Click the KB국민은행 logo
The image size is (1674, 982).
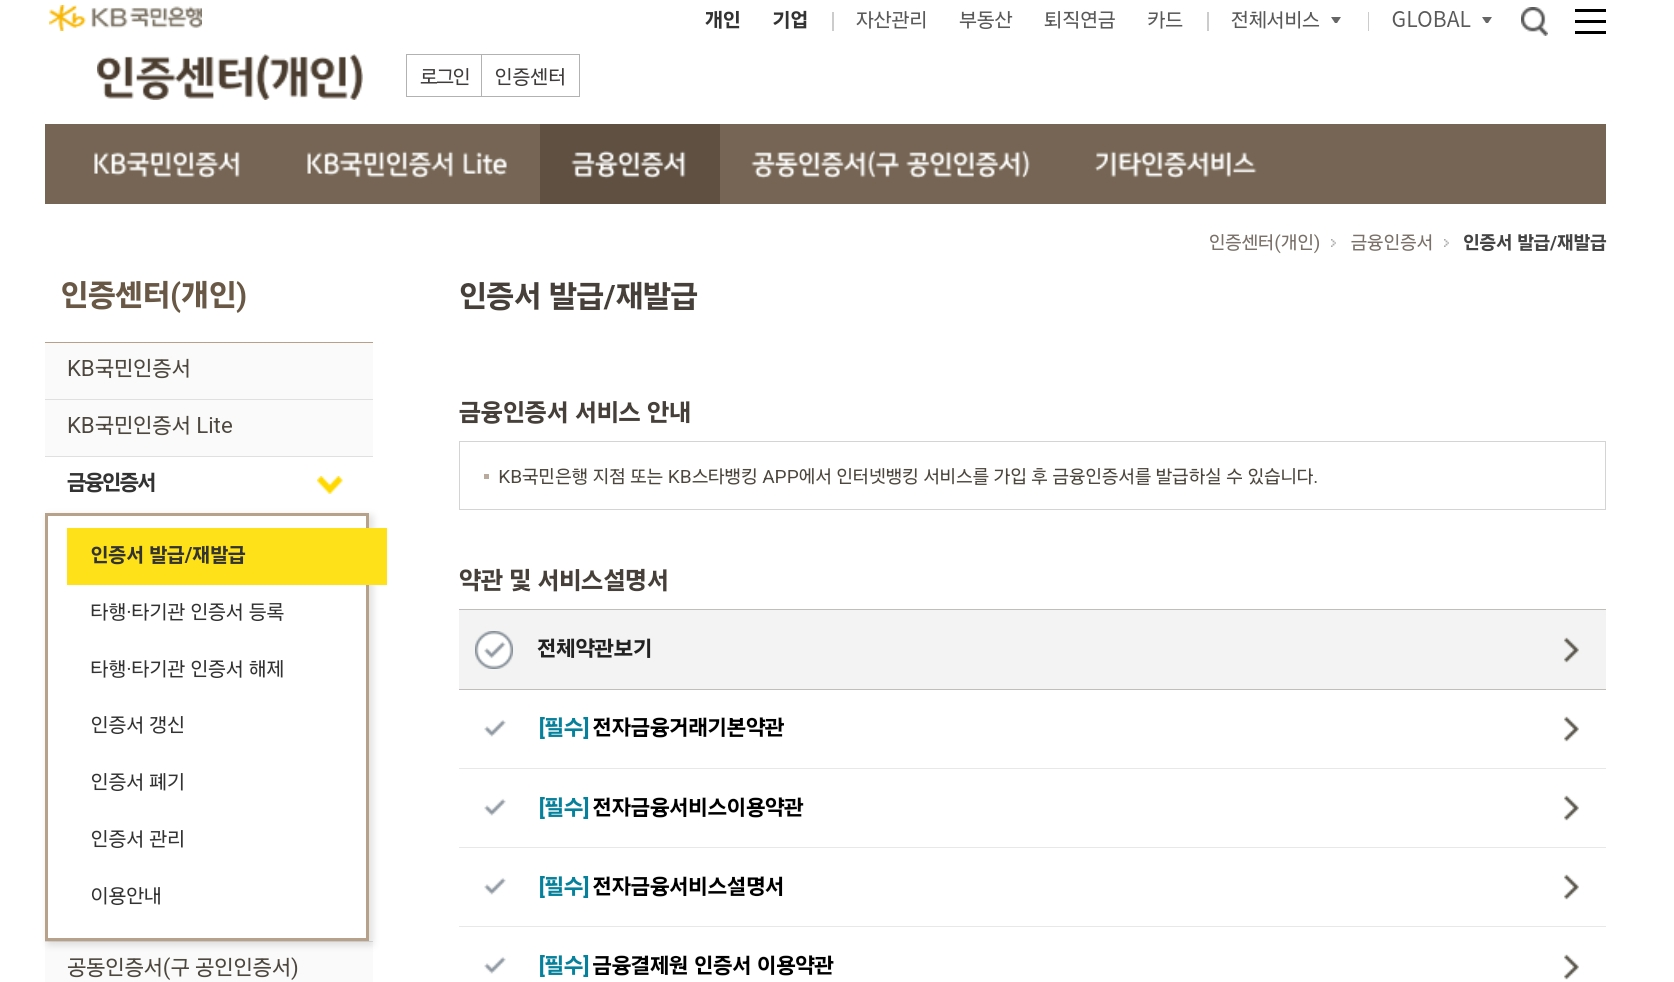(x=126, y=17)
